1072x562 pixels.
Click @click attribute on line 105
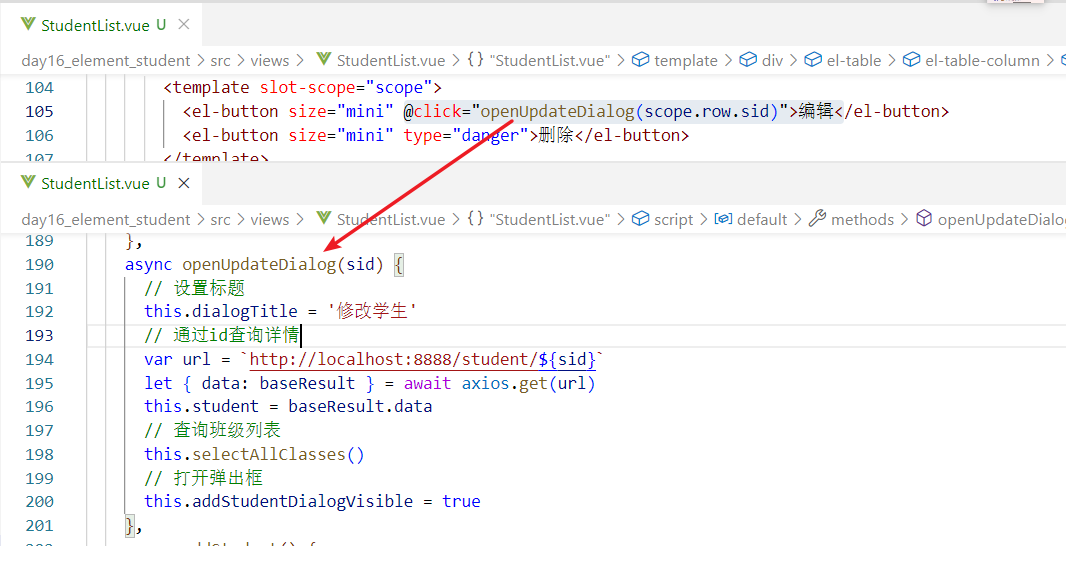coord(431,111)
